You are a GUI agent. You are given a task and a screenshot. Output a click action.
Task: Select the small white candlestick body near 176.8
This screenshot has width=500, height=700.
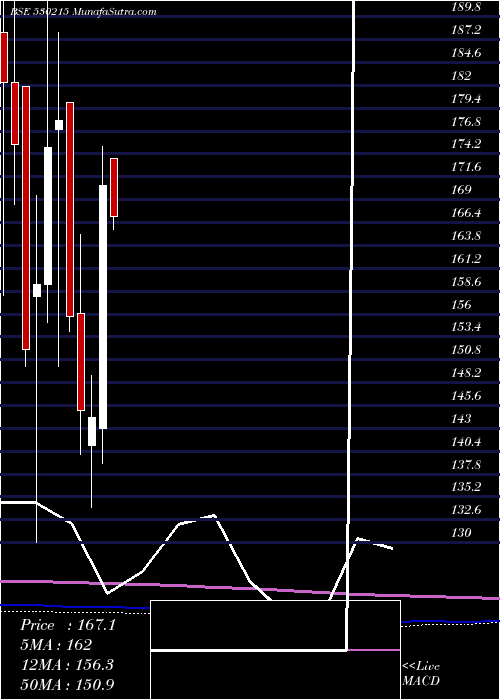[x=59, y=125]
